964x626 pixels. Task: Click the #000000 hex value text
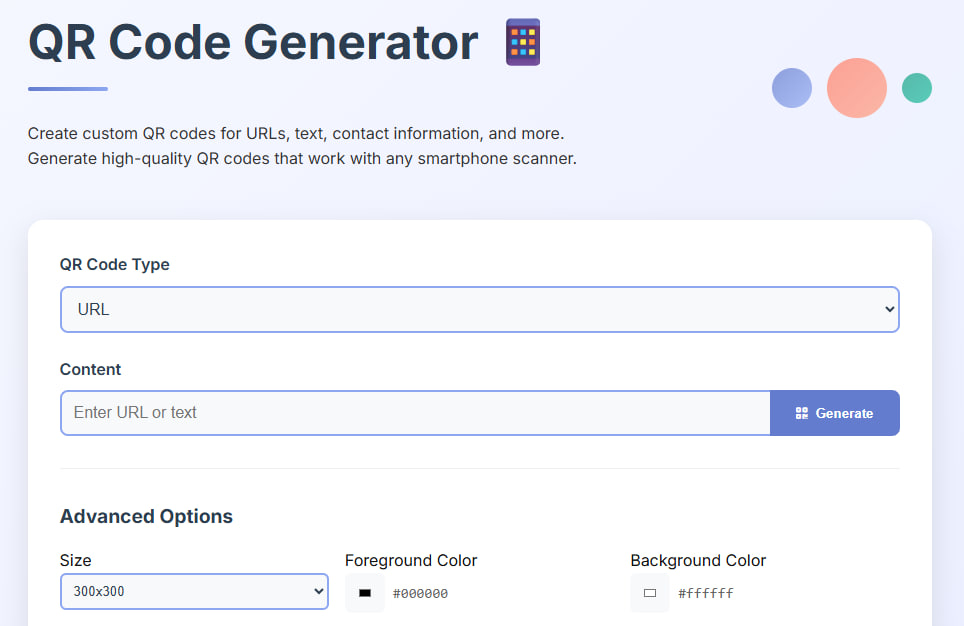(x=420, y=594)
